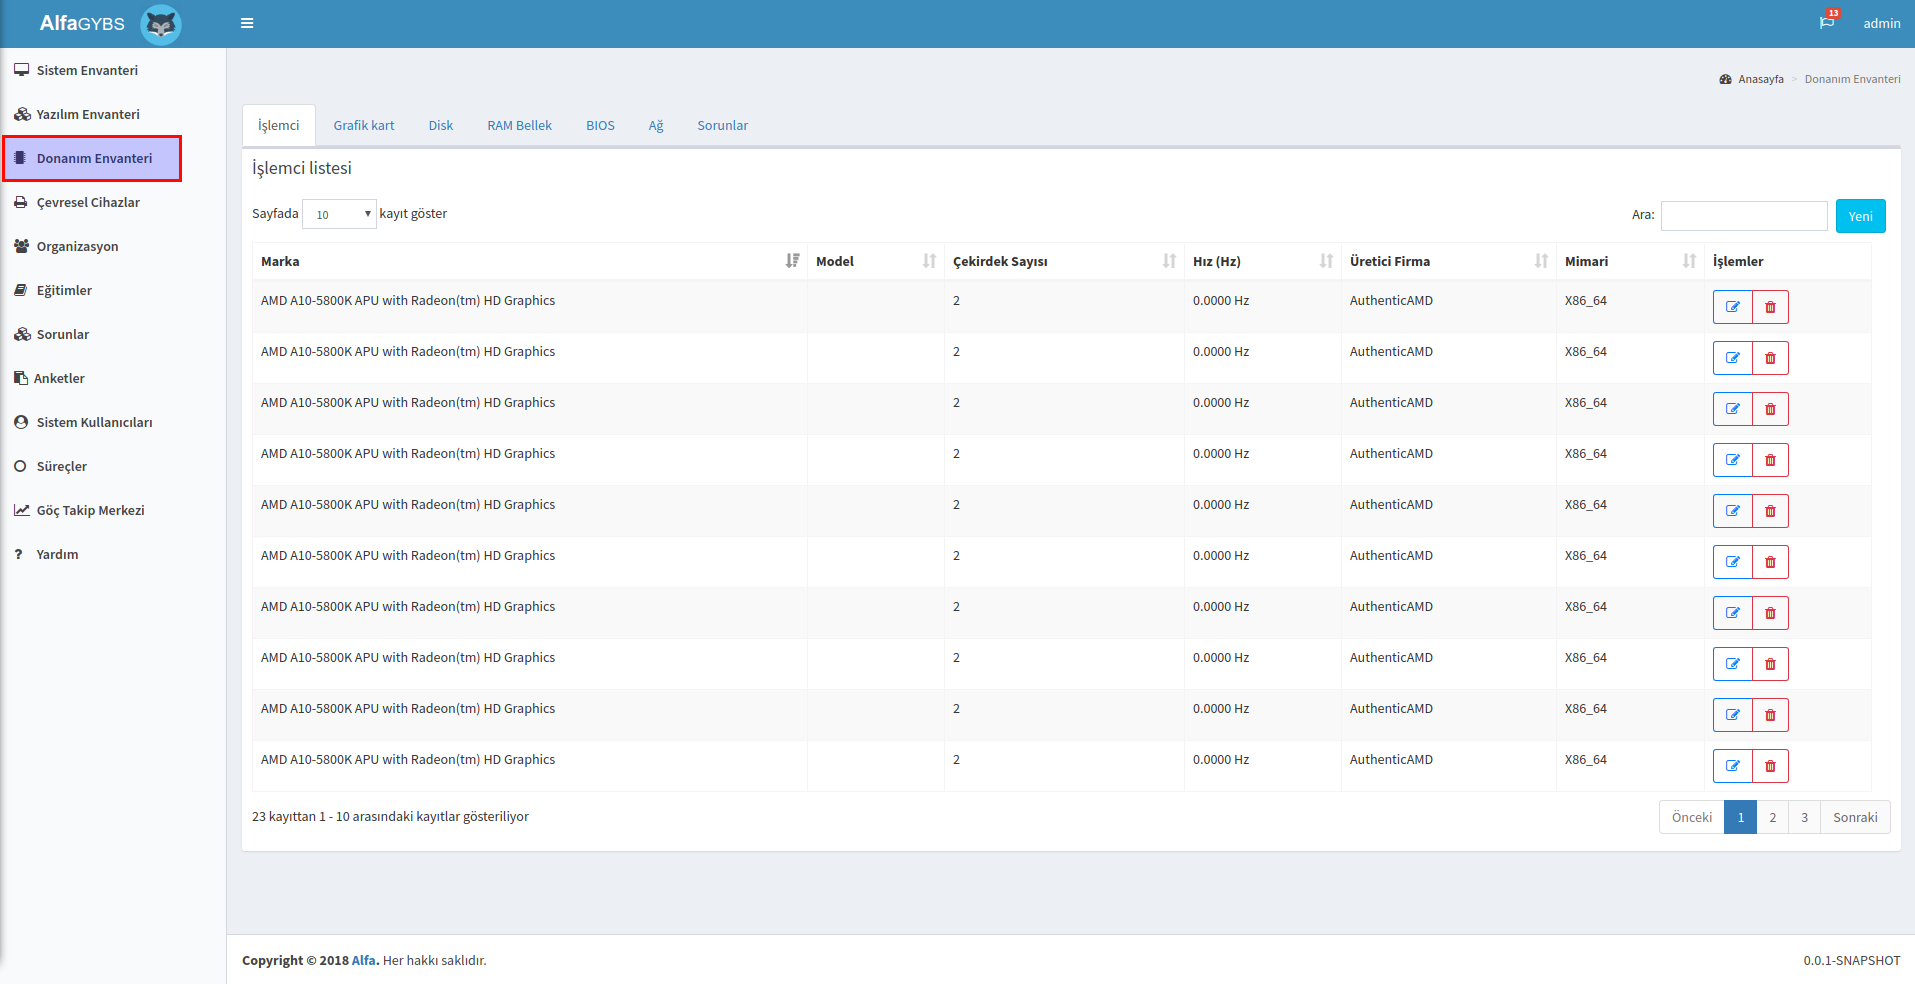Open the notifications flag with badge 13
The image size is (1915, 984).
[x=1828, y=22]
